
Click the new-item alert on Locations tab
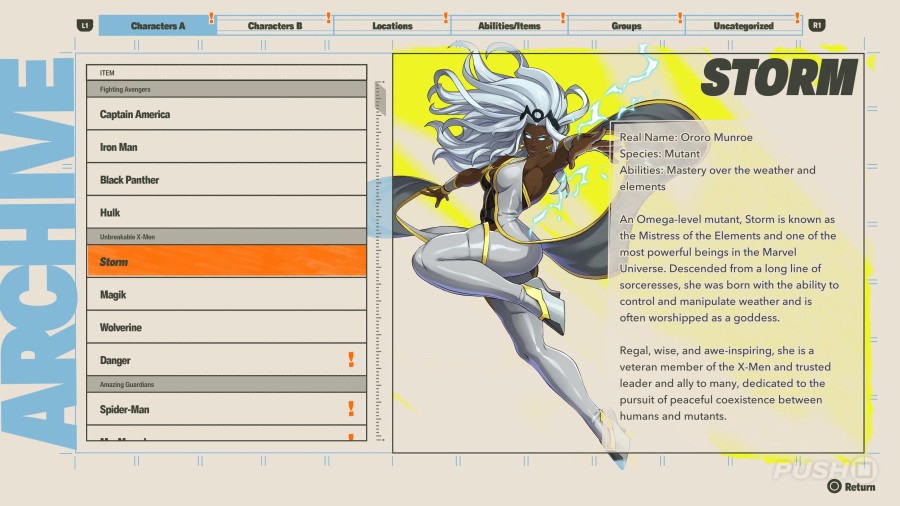445,18
